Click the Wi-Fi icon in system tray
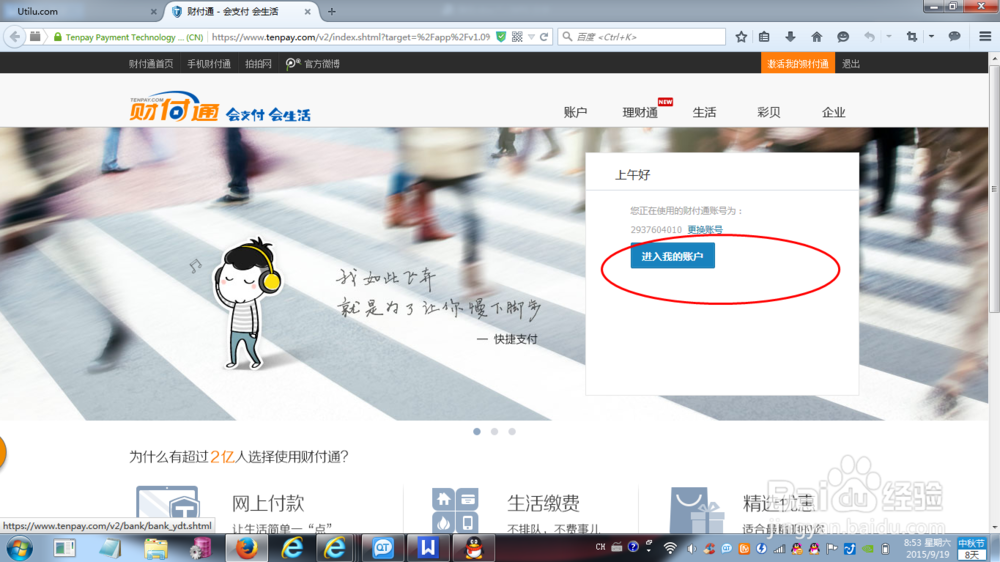This screenshot has width=1000, height=562. [670, 548]
